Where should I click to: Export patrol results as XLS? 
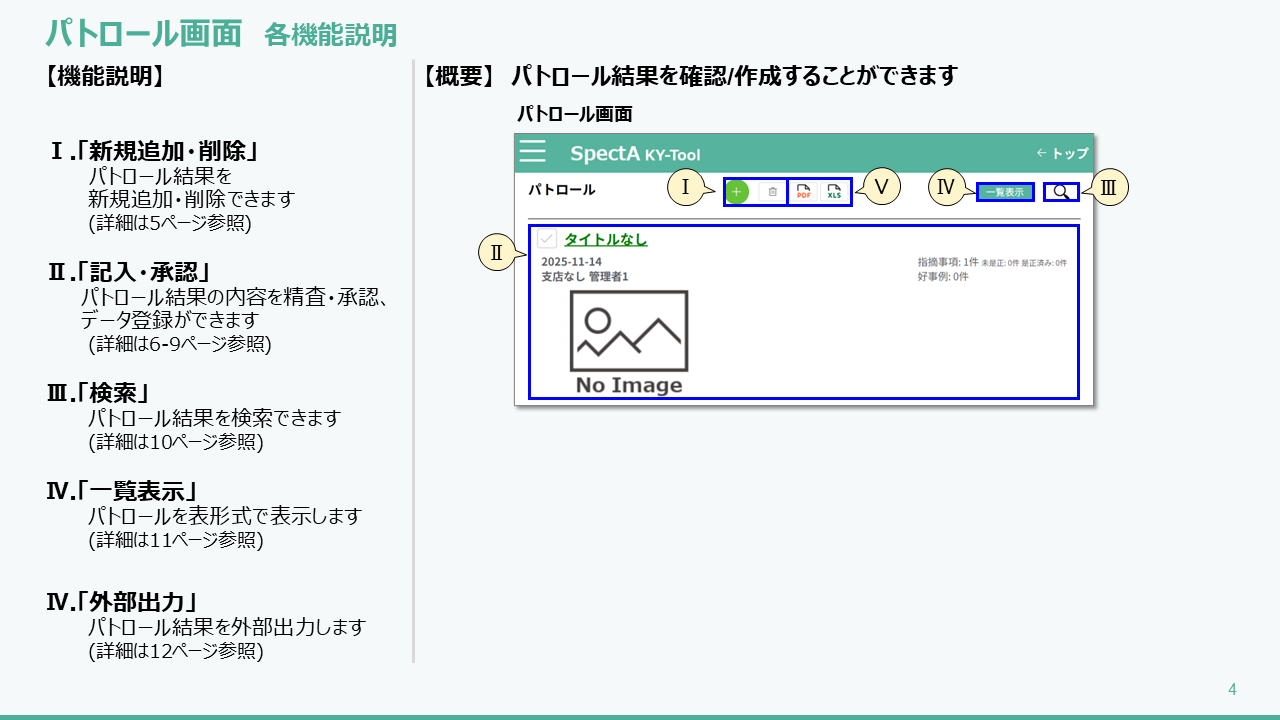[x=834, y=191]
